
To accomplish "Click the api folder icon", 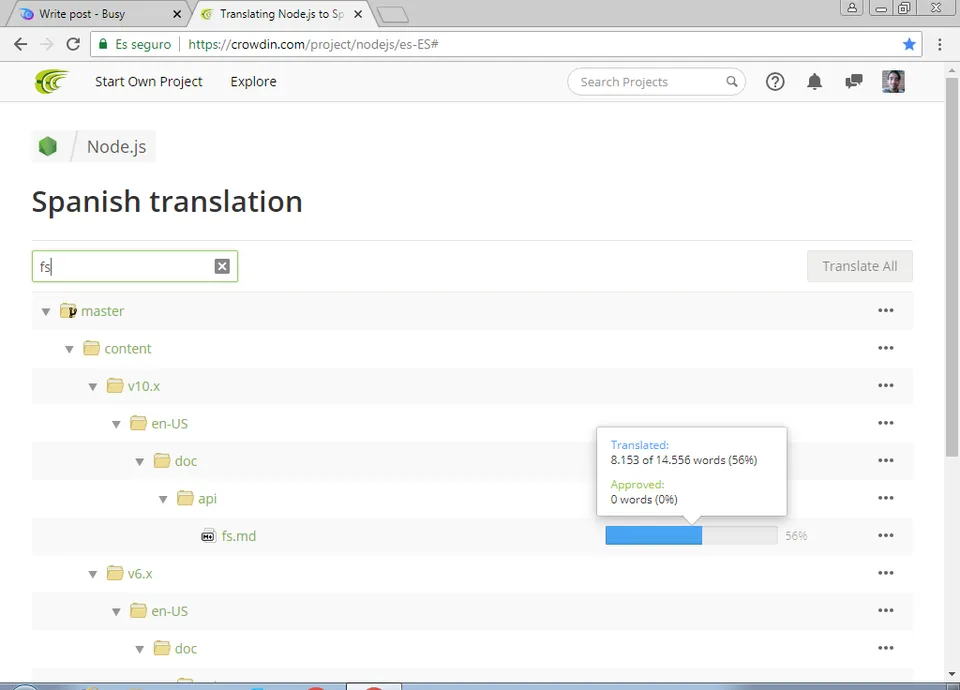I will 185,498.
